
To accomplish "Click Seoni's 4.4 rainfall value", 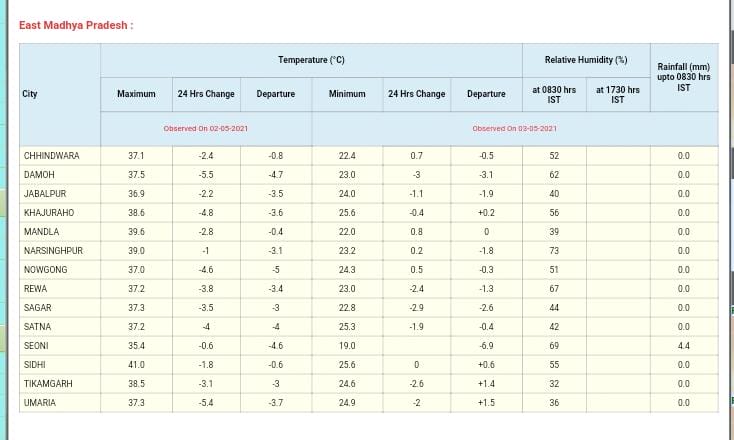I will [683, 346].
